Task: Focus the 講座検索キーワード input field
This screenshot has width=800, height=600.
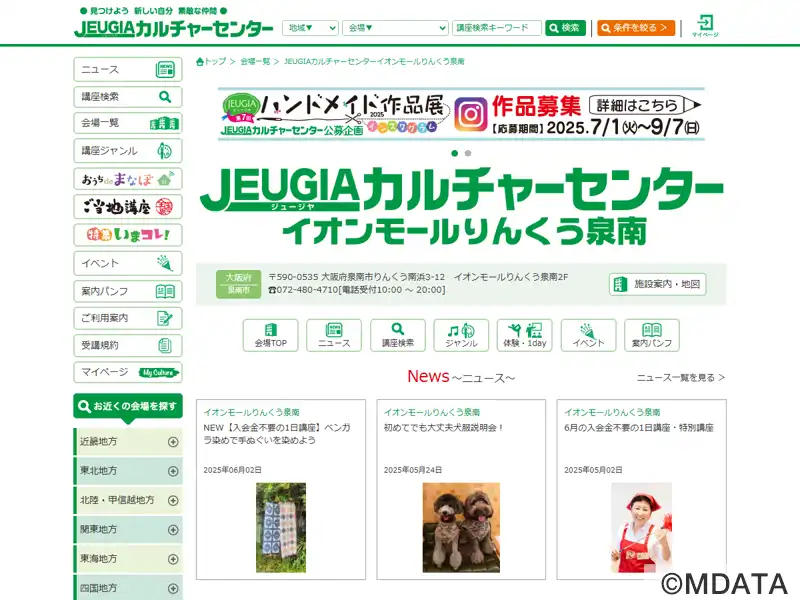Action: click(496, 28)
